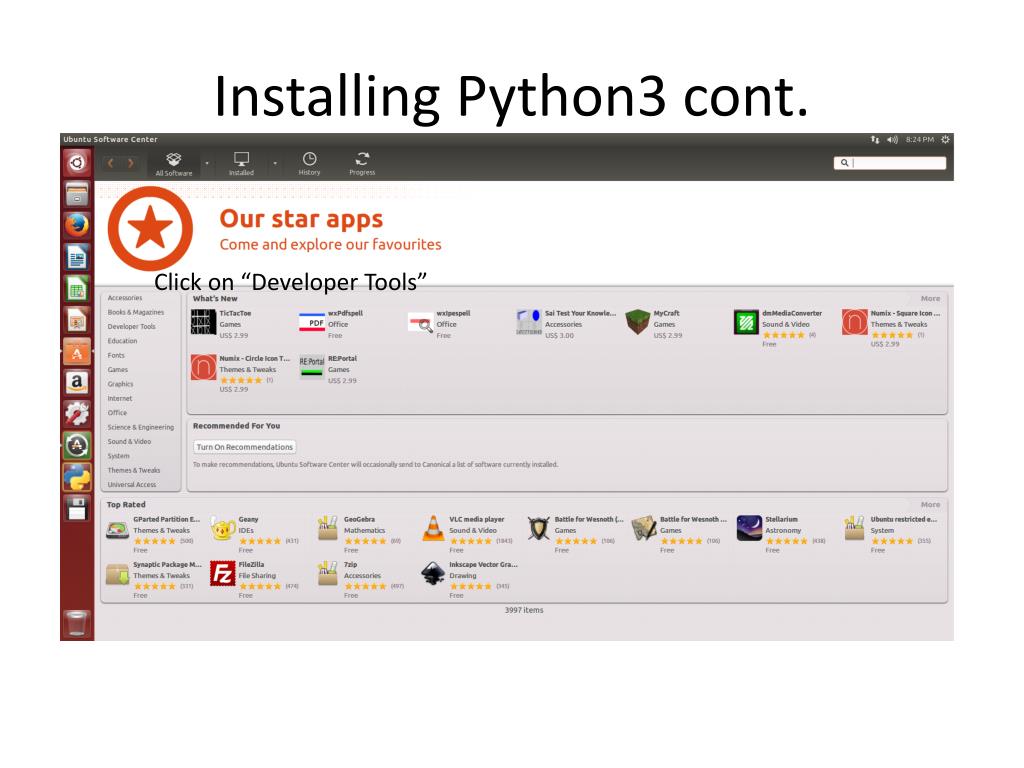Open the Trash from the launcher

(77, 622)
